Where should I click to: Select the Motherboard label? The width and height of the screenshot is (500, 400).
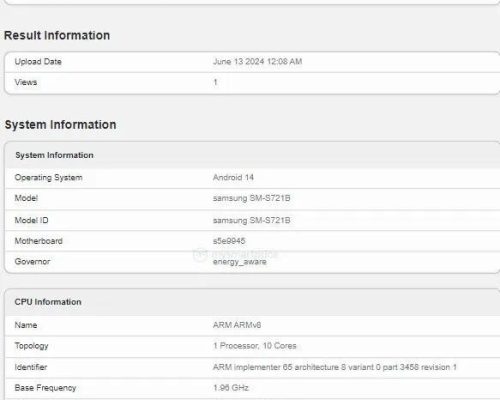39,241
